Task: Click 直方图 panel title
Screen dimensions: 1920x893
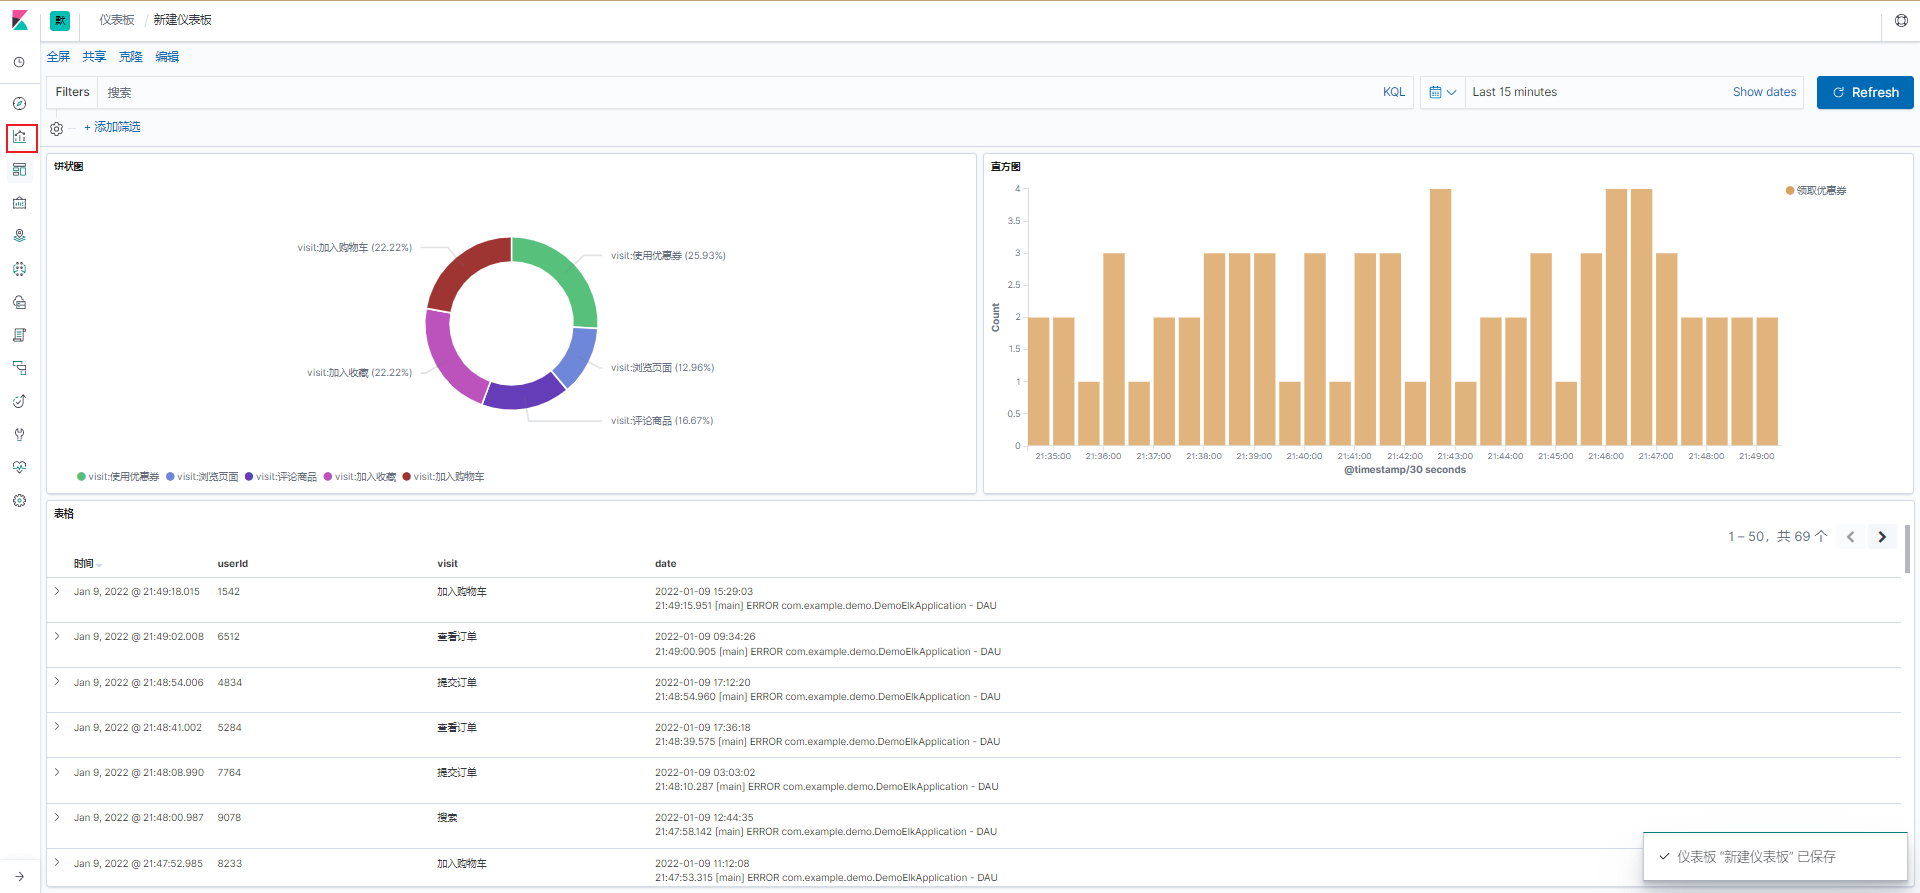Action: (1006, 167)
